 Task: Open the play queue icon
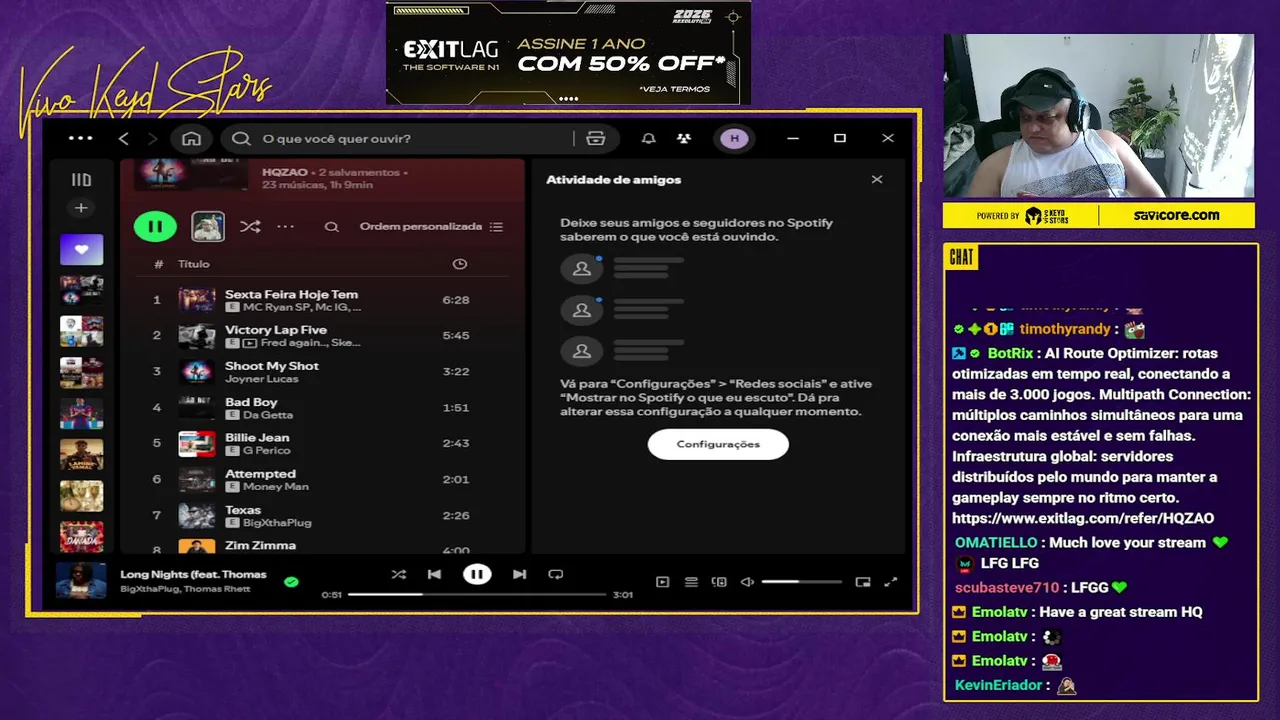coord(691,582)
